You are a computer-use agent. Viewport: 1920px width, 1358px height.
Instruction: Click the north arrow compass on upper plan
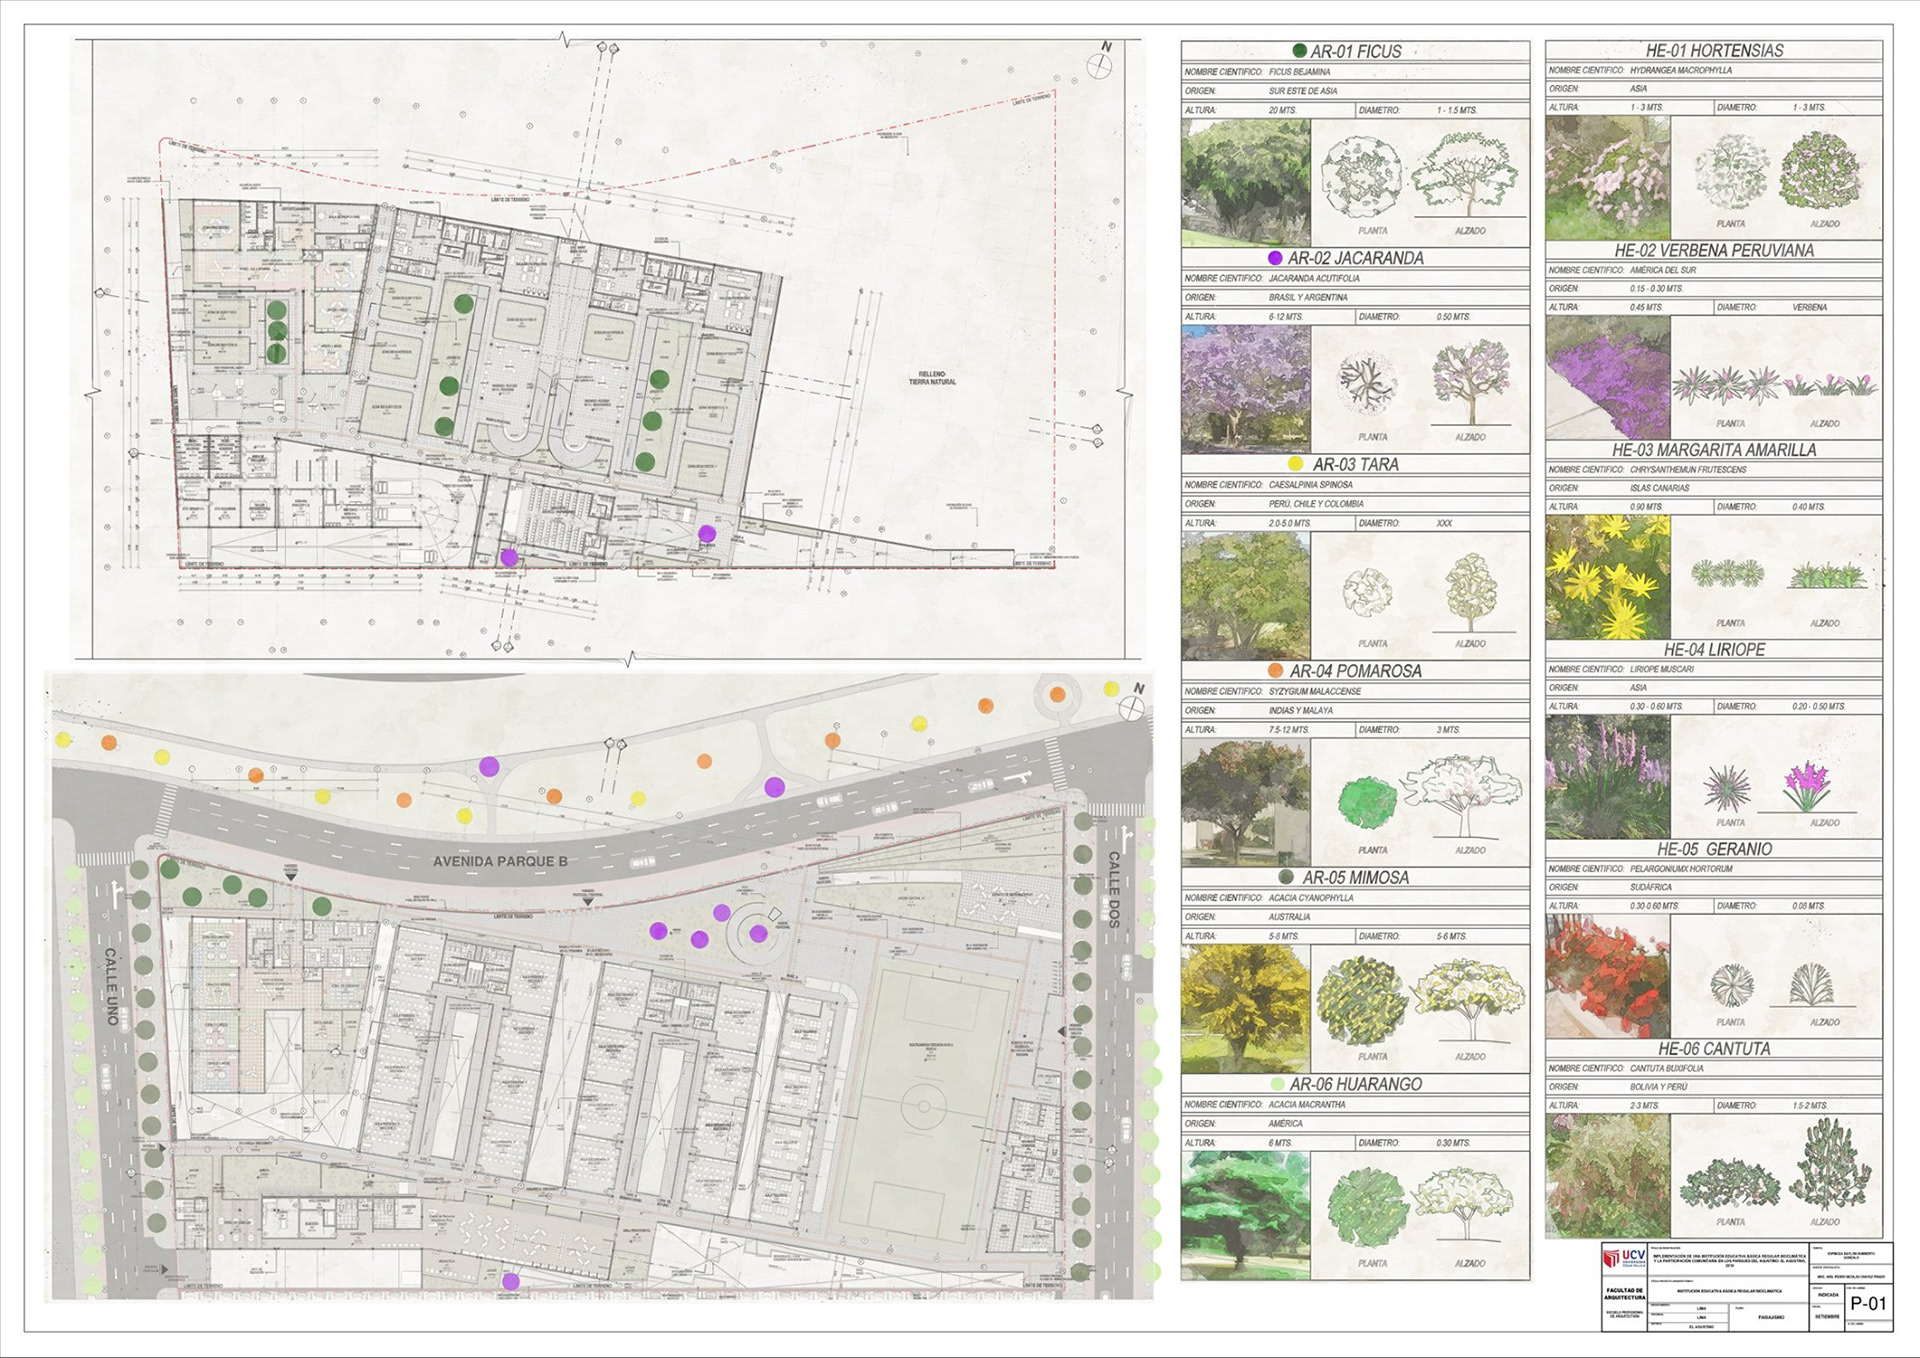(1099, 65)
